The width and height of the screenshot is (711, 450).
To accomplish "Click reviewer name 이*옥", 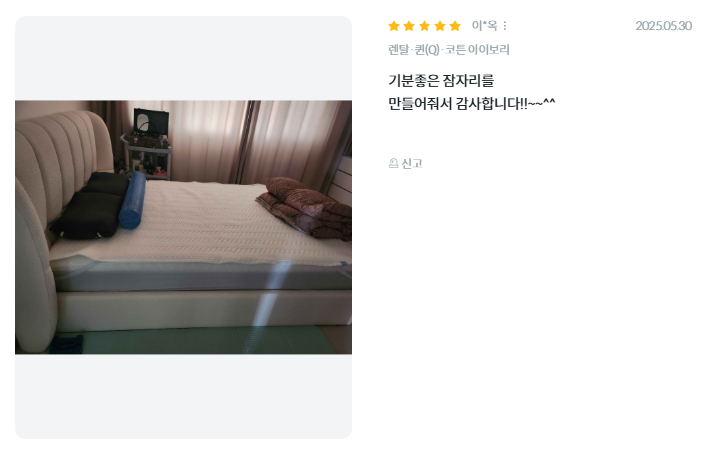I will coord(484,25).
